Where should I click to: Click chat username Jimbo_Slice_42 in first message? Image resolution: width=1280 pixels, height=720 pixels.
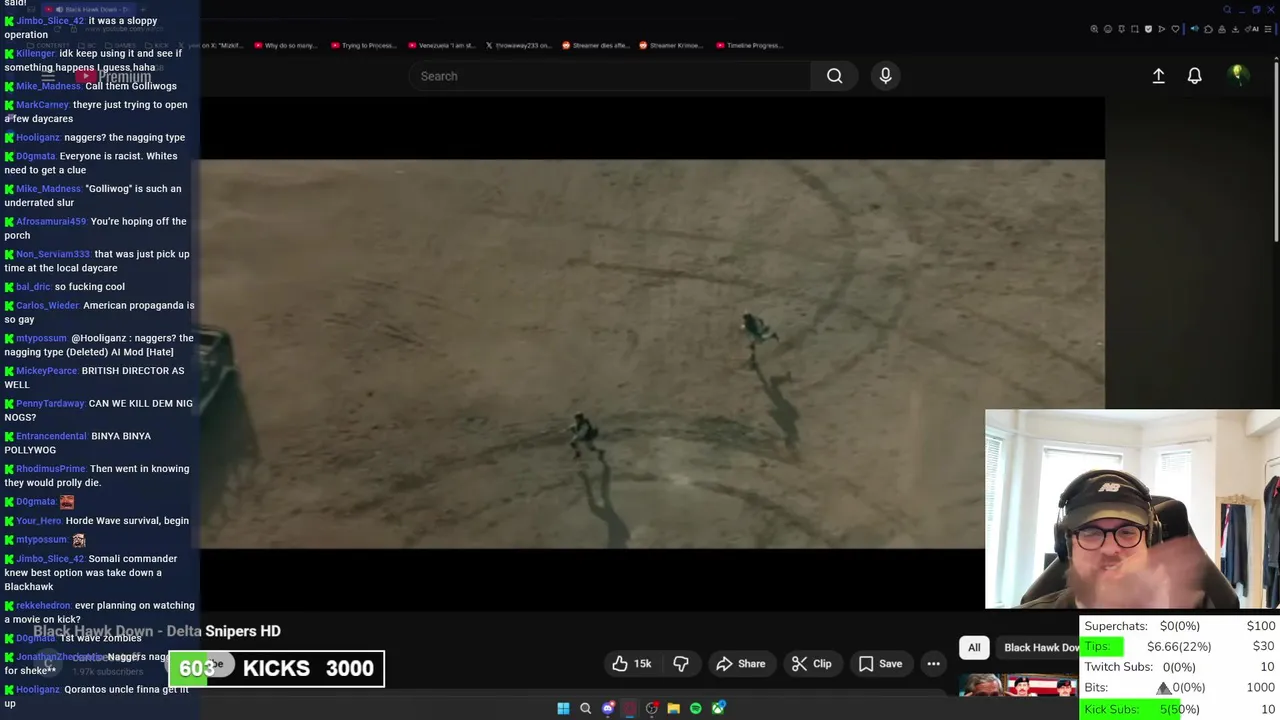[x=50, y=21]
